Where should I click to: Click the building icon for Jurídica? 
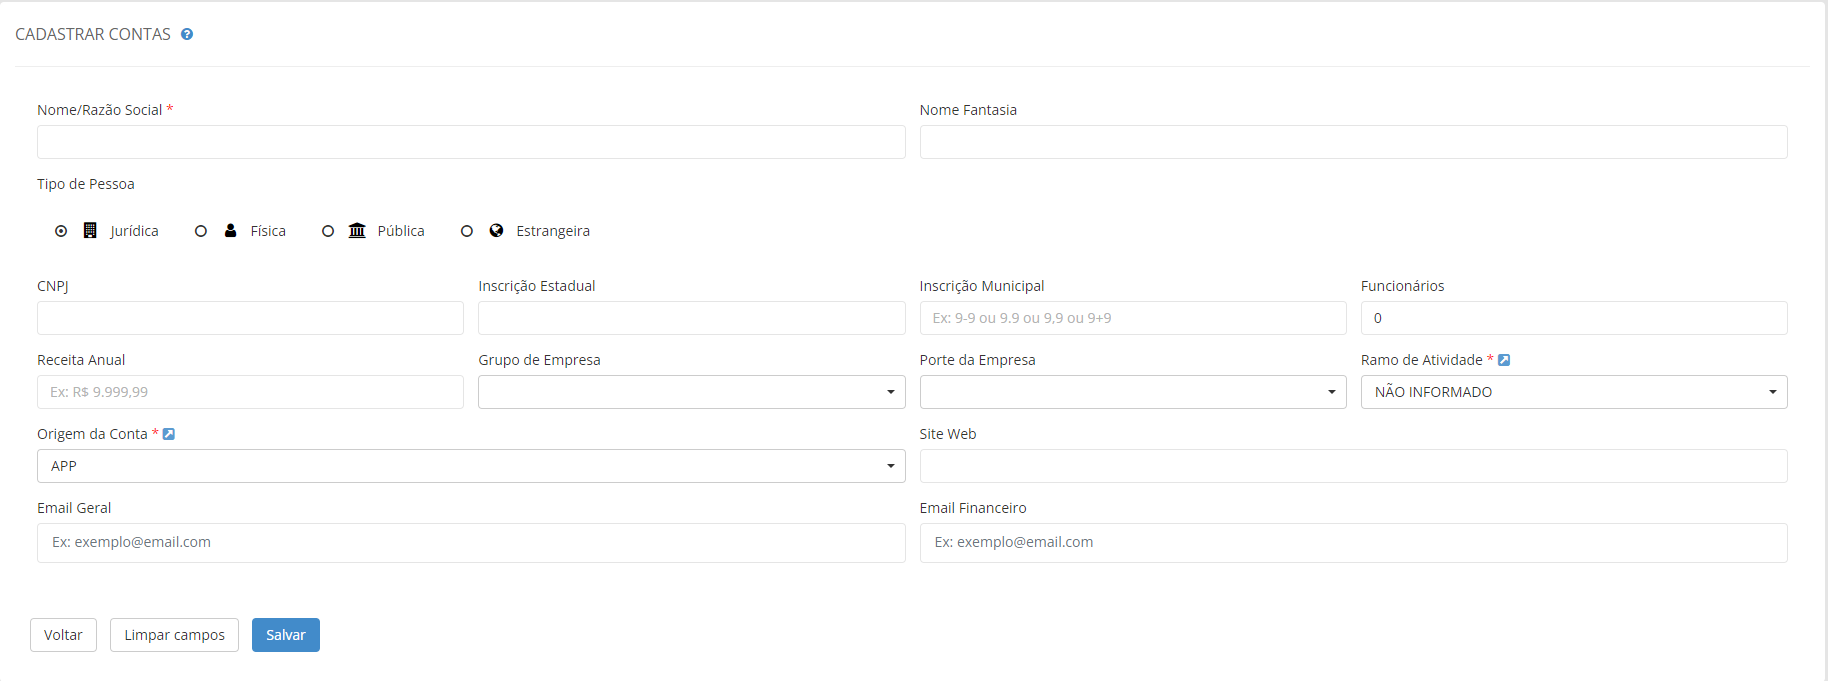pyautogui.click(x=90, y=231)
